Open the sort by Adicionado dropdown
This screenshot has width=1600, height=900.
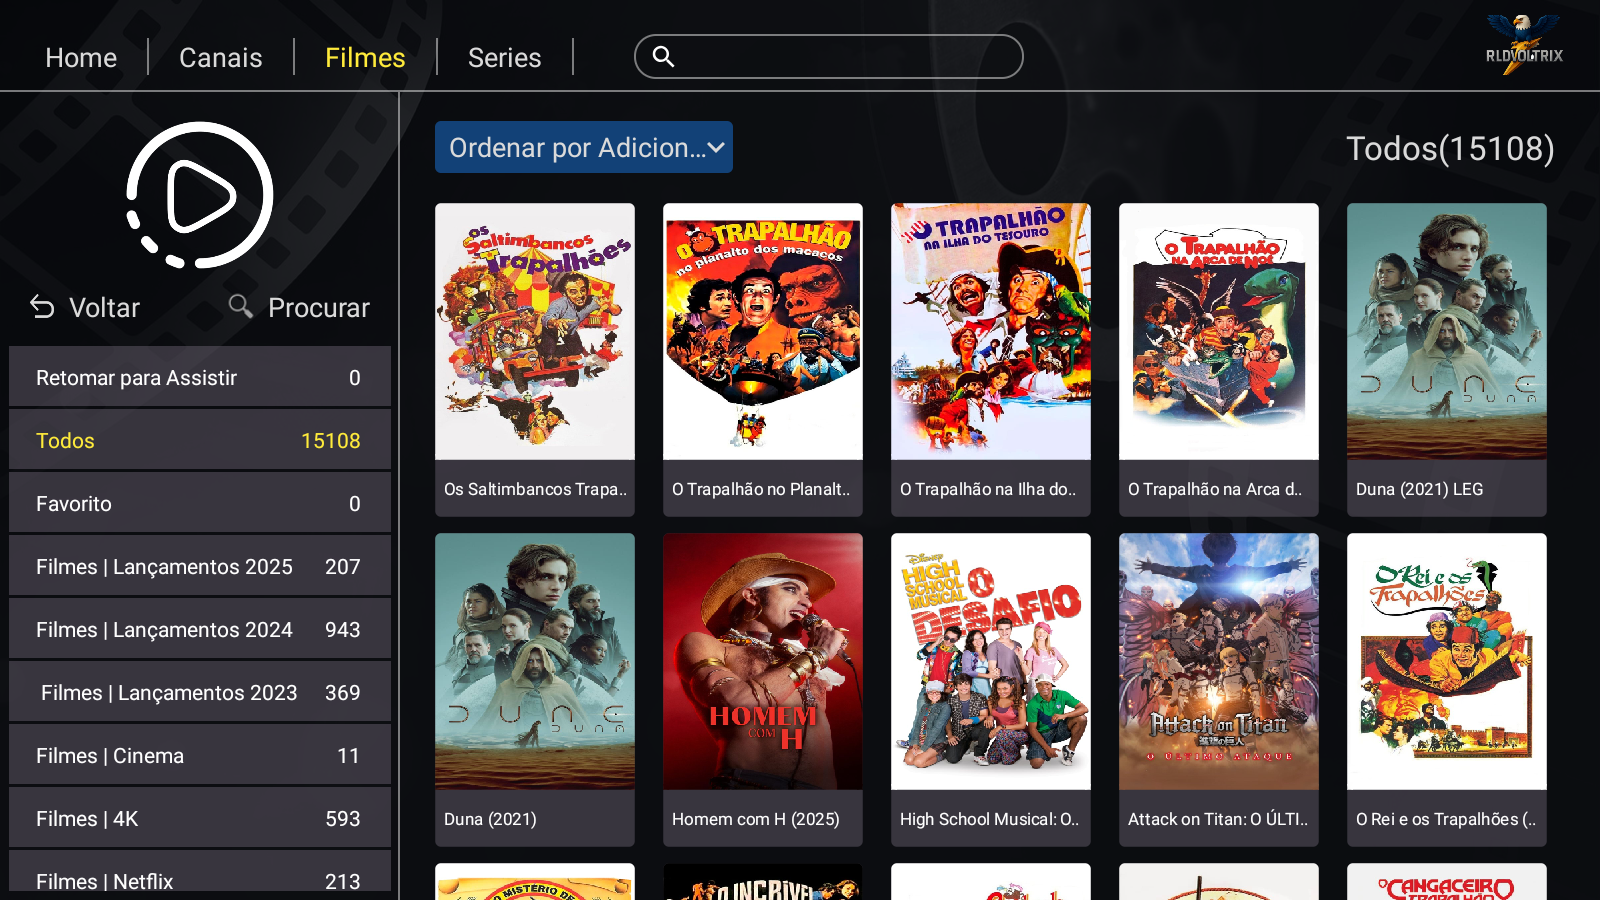[x=584, y=148]
